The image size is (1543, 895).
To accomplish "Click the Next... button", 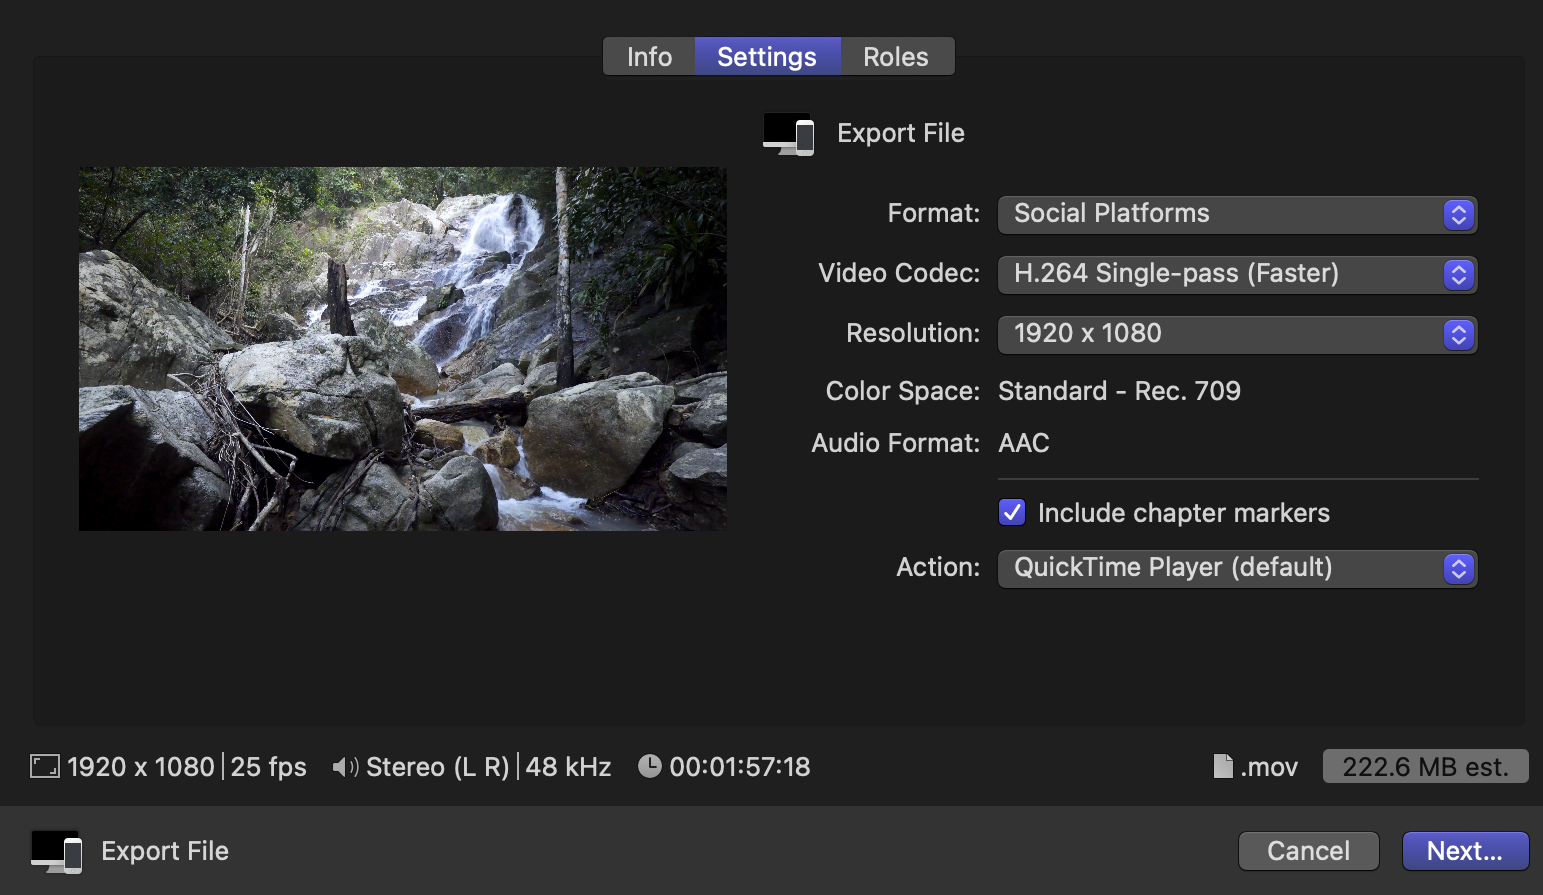I will pos(1465,851).
